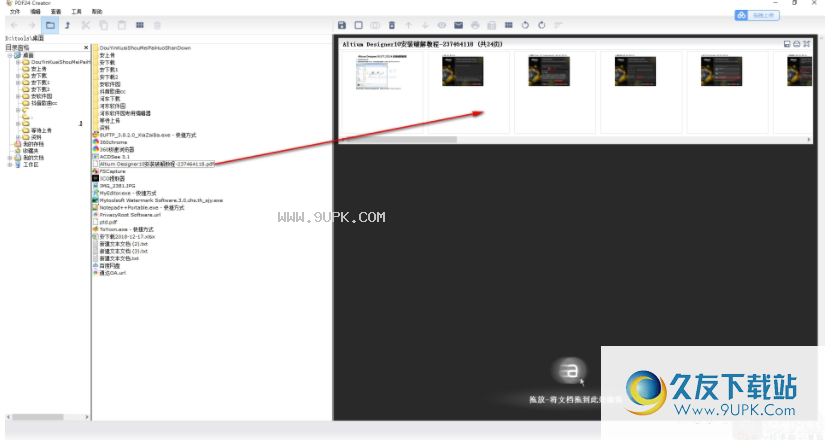Image resolution: width=827 pixels, height=440 pixels.
Task: Expand the 安下载1 tree folder
Action: 18,82
